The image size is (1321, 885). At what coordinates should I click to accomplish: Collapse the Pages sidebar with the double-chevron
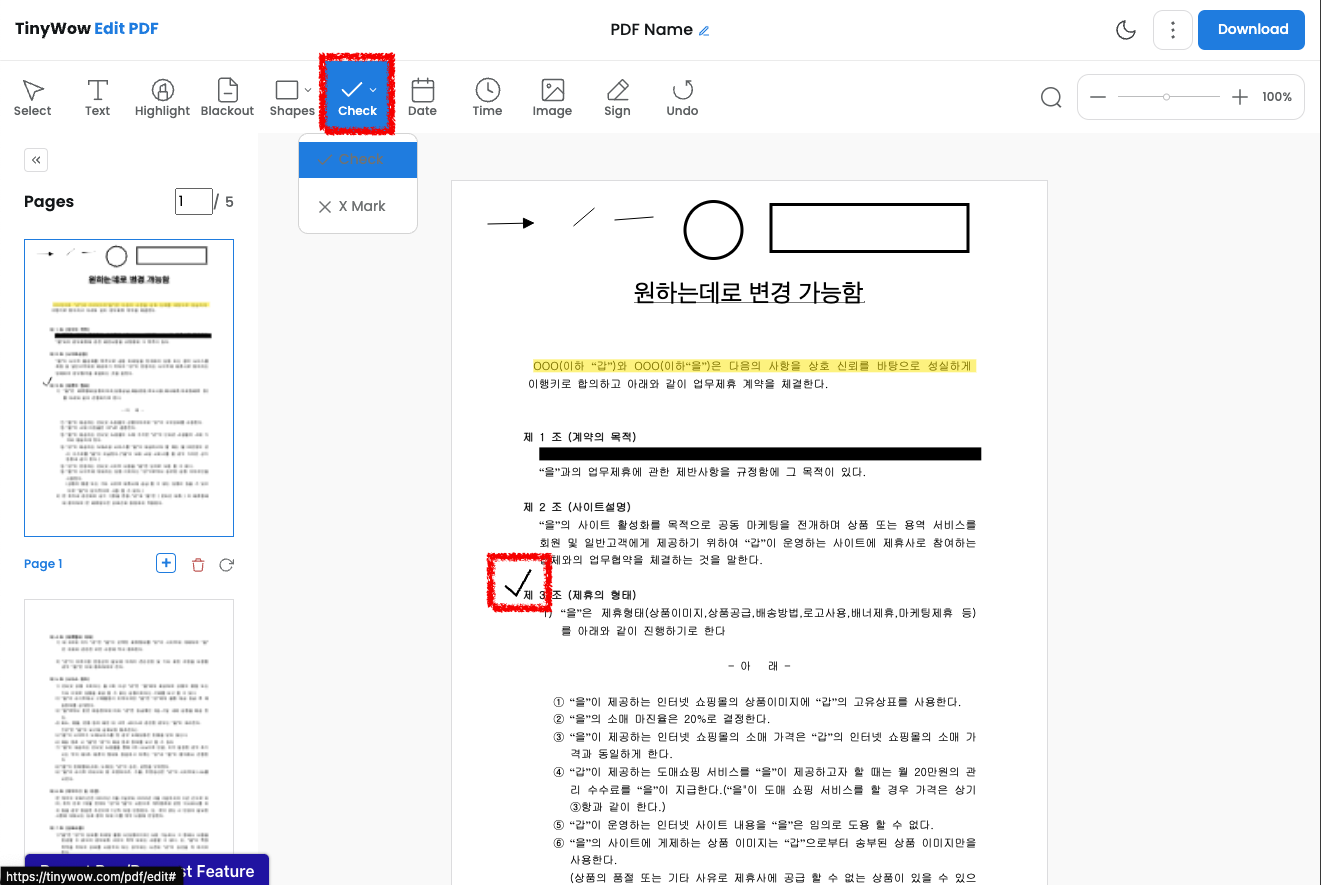(35, 159)
